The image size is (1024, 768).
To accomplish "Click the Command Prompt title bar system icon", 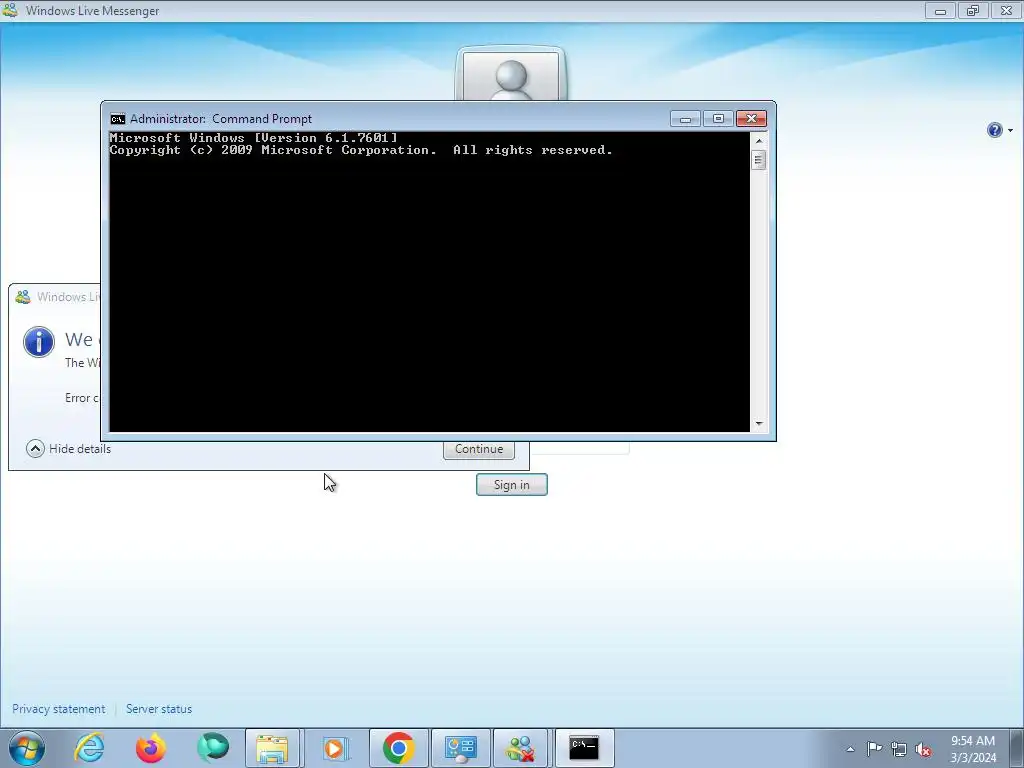I will point(118,119).
